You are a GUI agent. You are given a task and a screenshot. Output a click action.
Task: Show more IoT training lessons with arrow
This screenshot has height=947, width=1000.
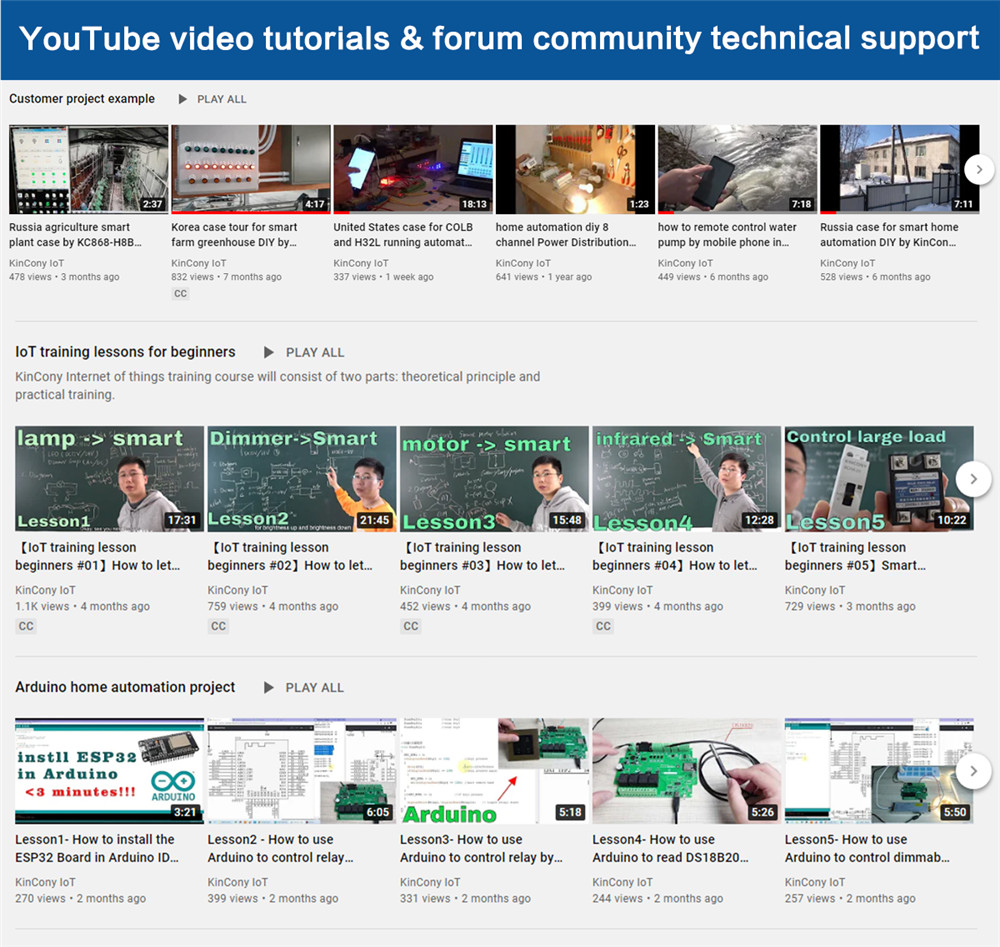(x=973, y=479)
